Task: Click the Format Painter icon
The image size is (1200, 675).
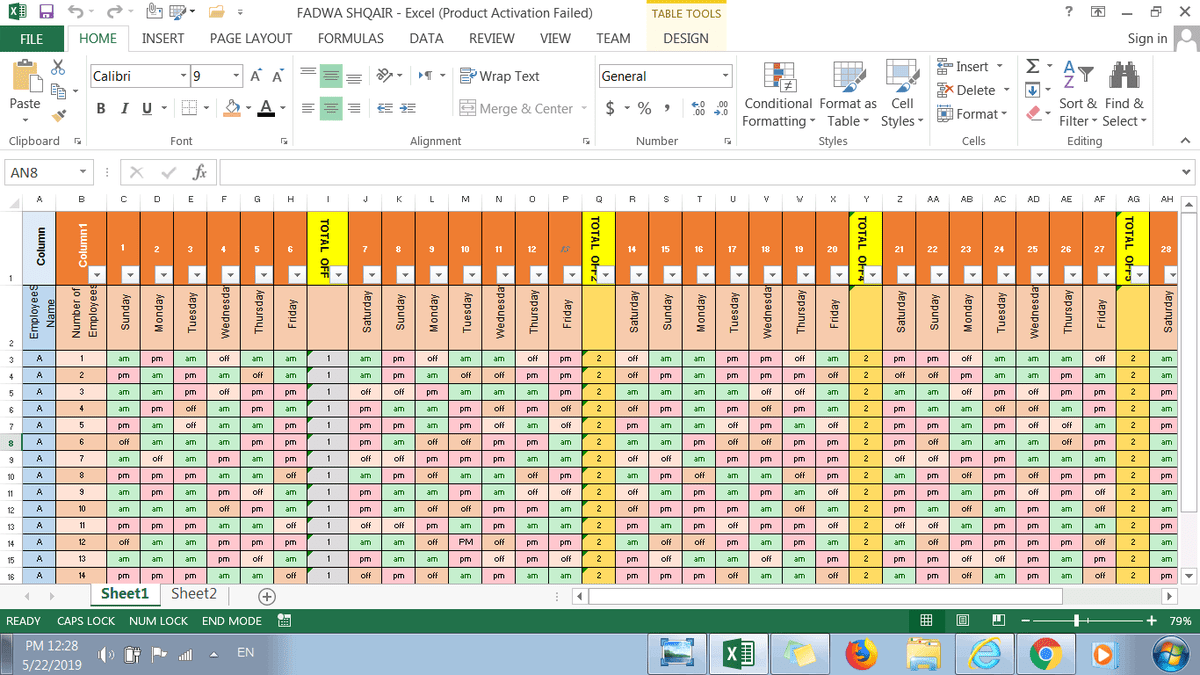Action: [x=59, y=115]
